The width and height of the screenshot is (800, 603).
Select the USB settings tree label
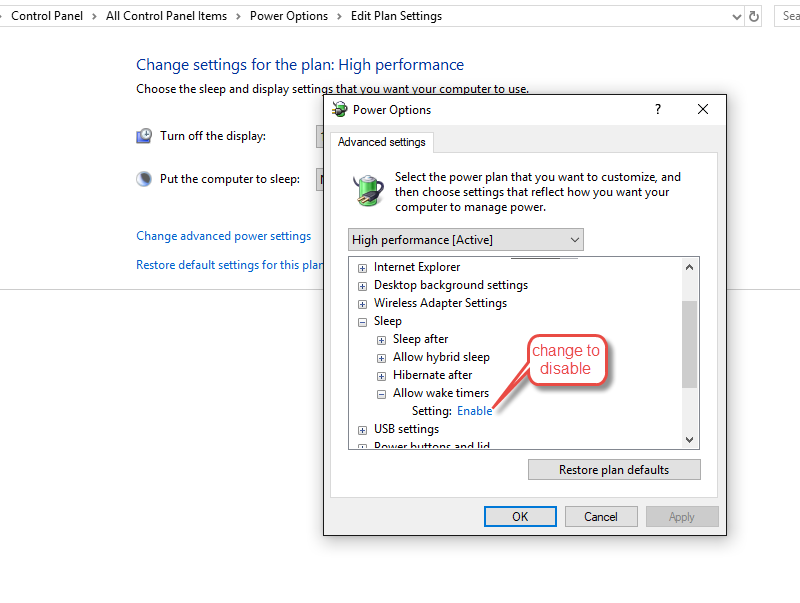(x=406, y=429)
